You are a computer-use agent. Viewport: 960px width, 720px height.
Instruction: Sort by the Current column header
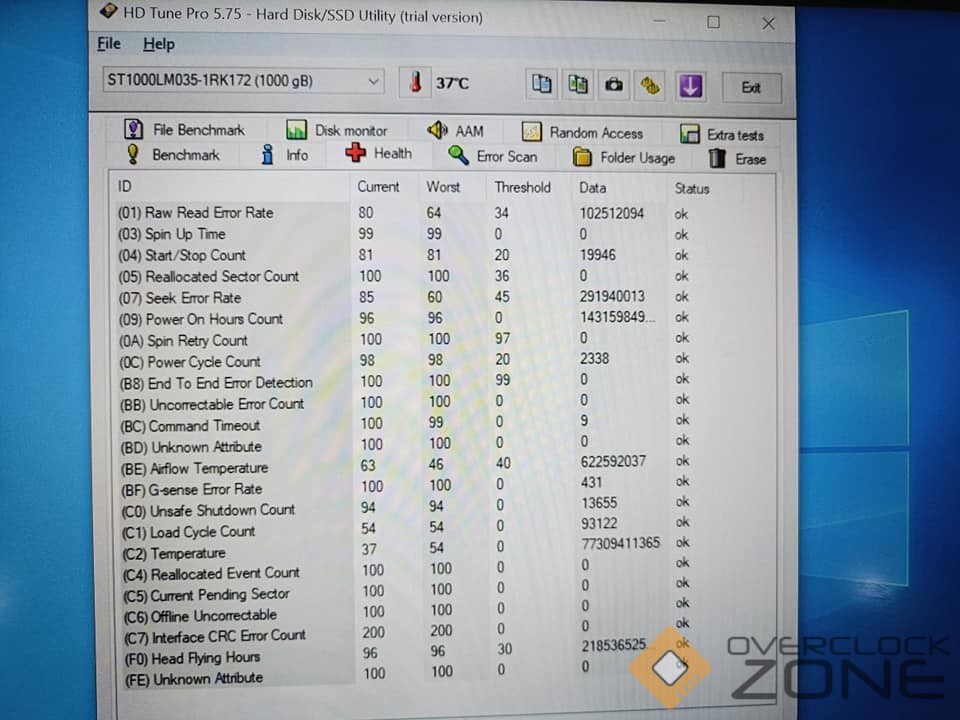(378, 187)
